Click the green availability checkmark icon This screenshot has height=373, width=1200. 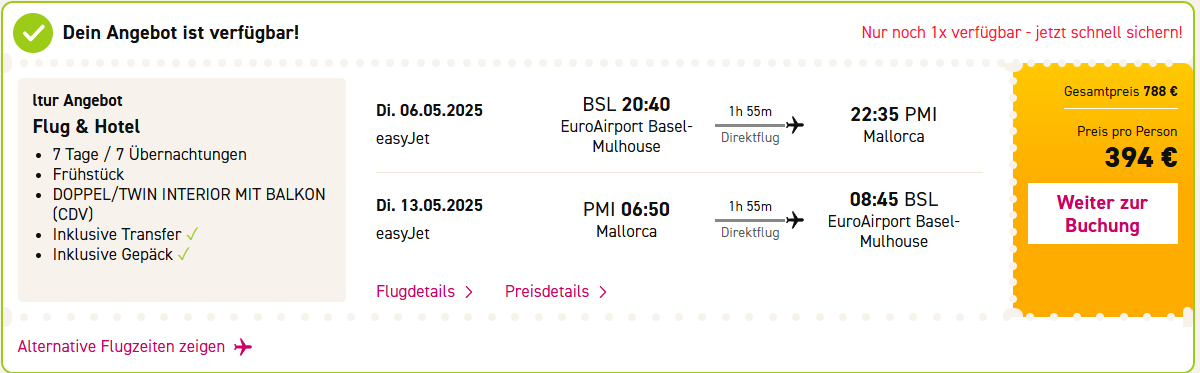tap(33, 33)
